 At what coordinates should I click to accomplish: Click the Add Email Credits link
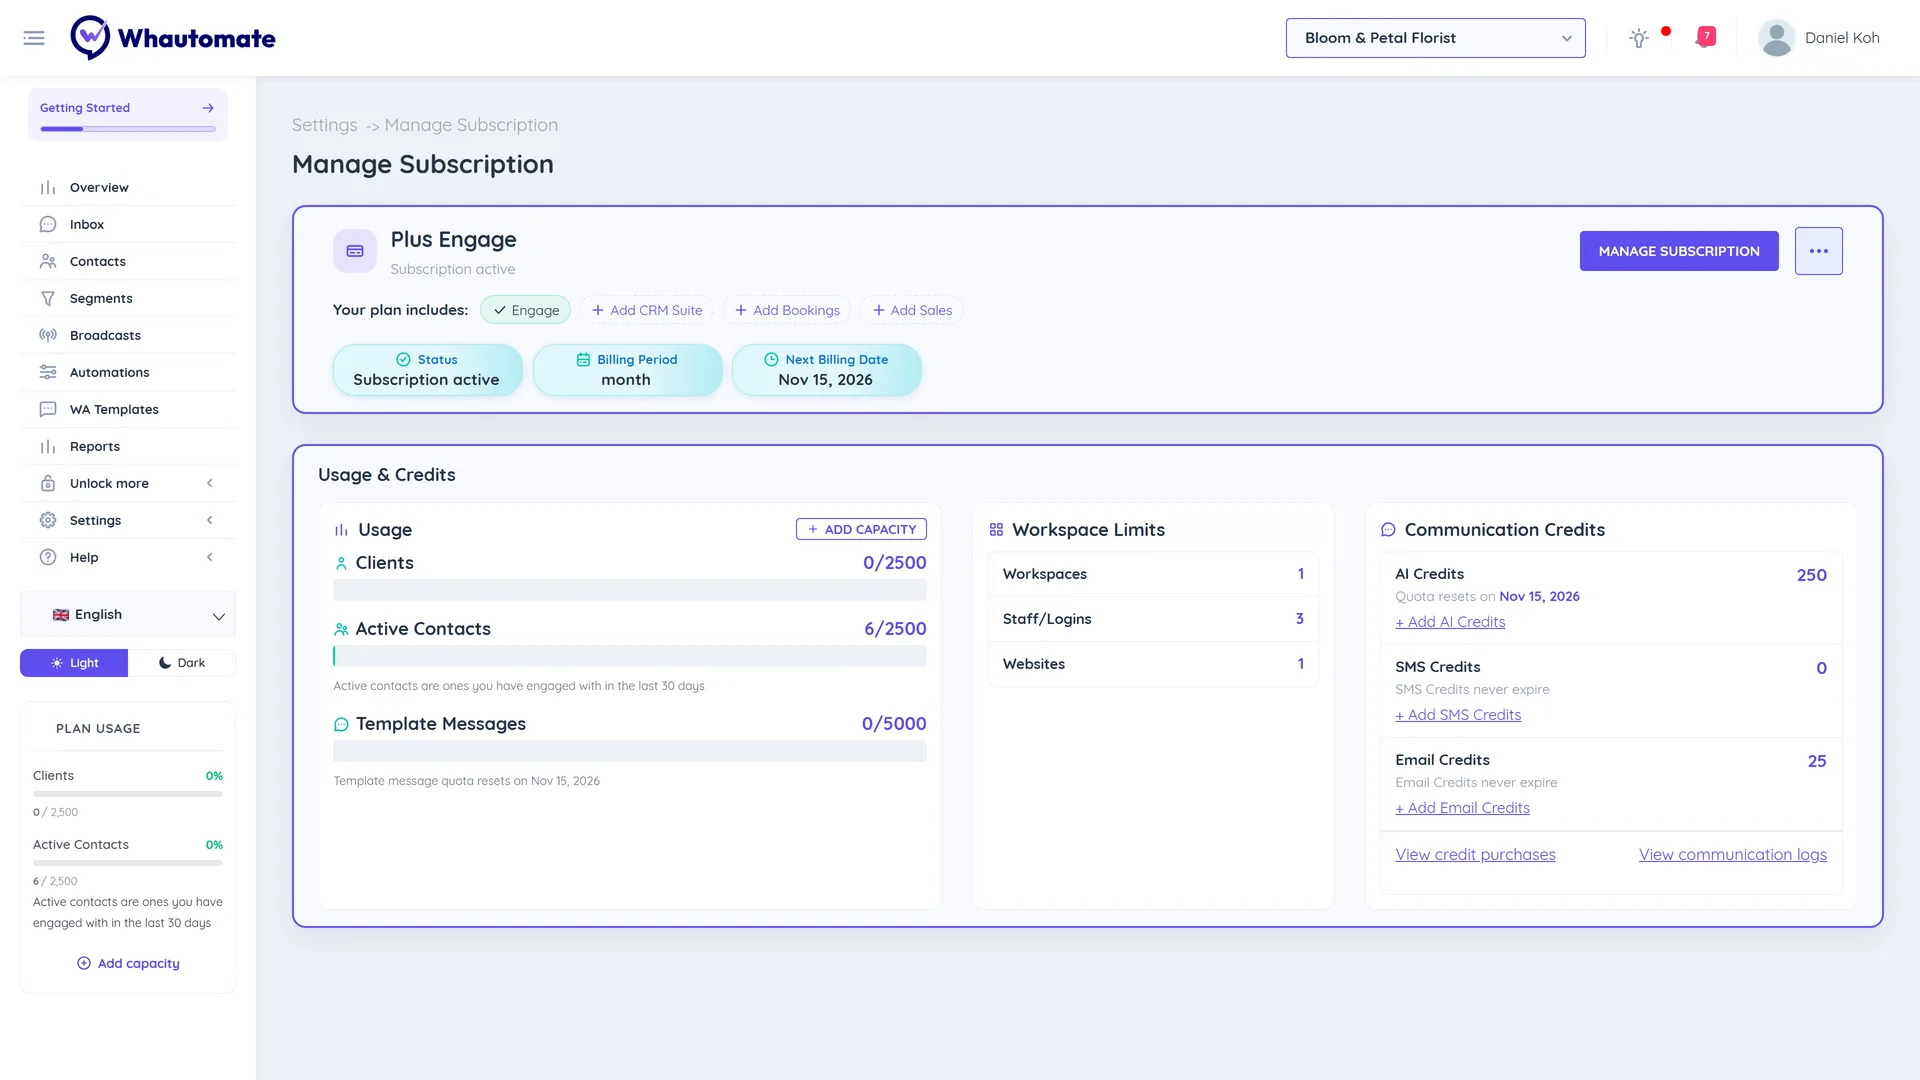pos(1462,808)
